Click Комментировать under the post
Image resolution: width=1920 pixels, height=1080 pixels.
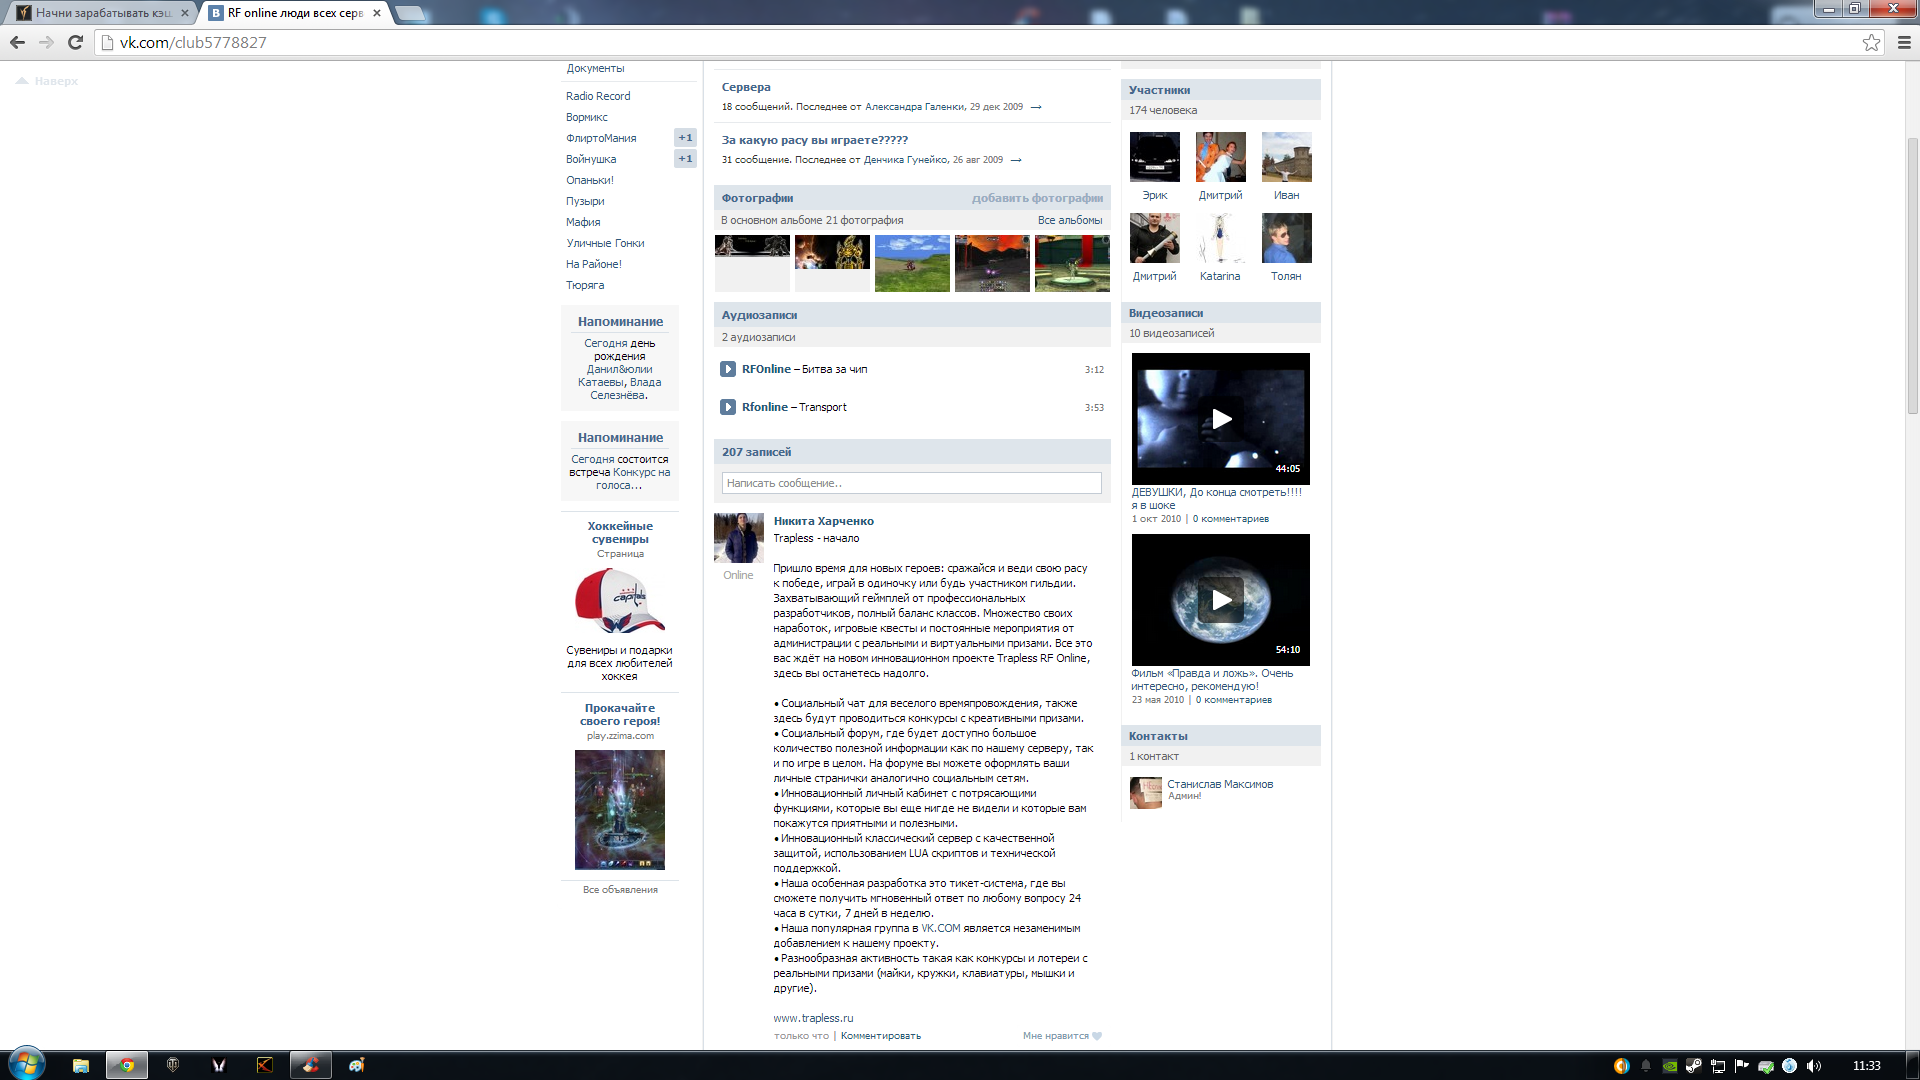pyautogui.click(x=881, y=1036)
